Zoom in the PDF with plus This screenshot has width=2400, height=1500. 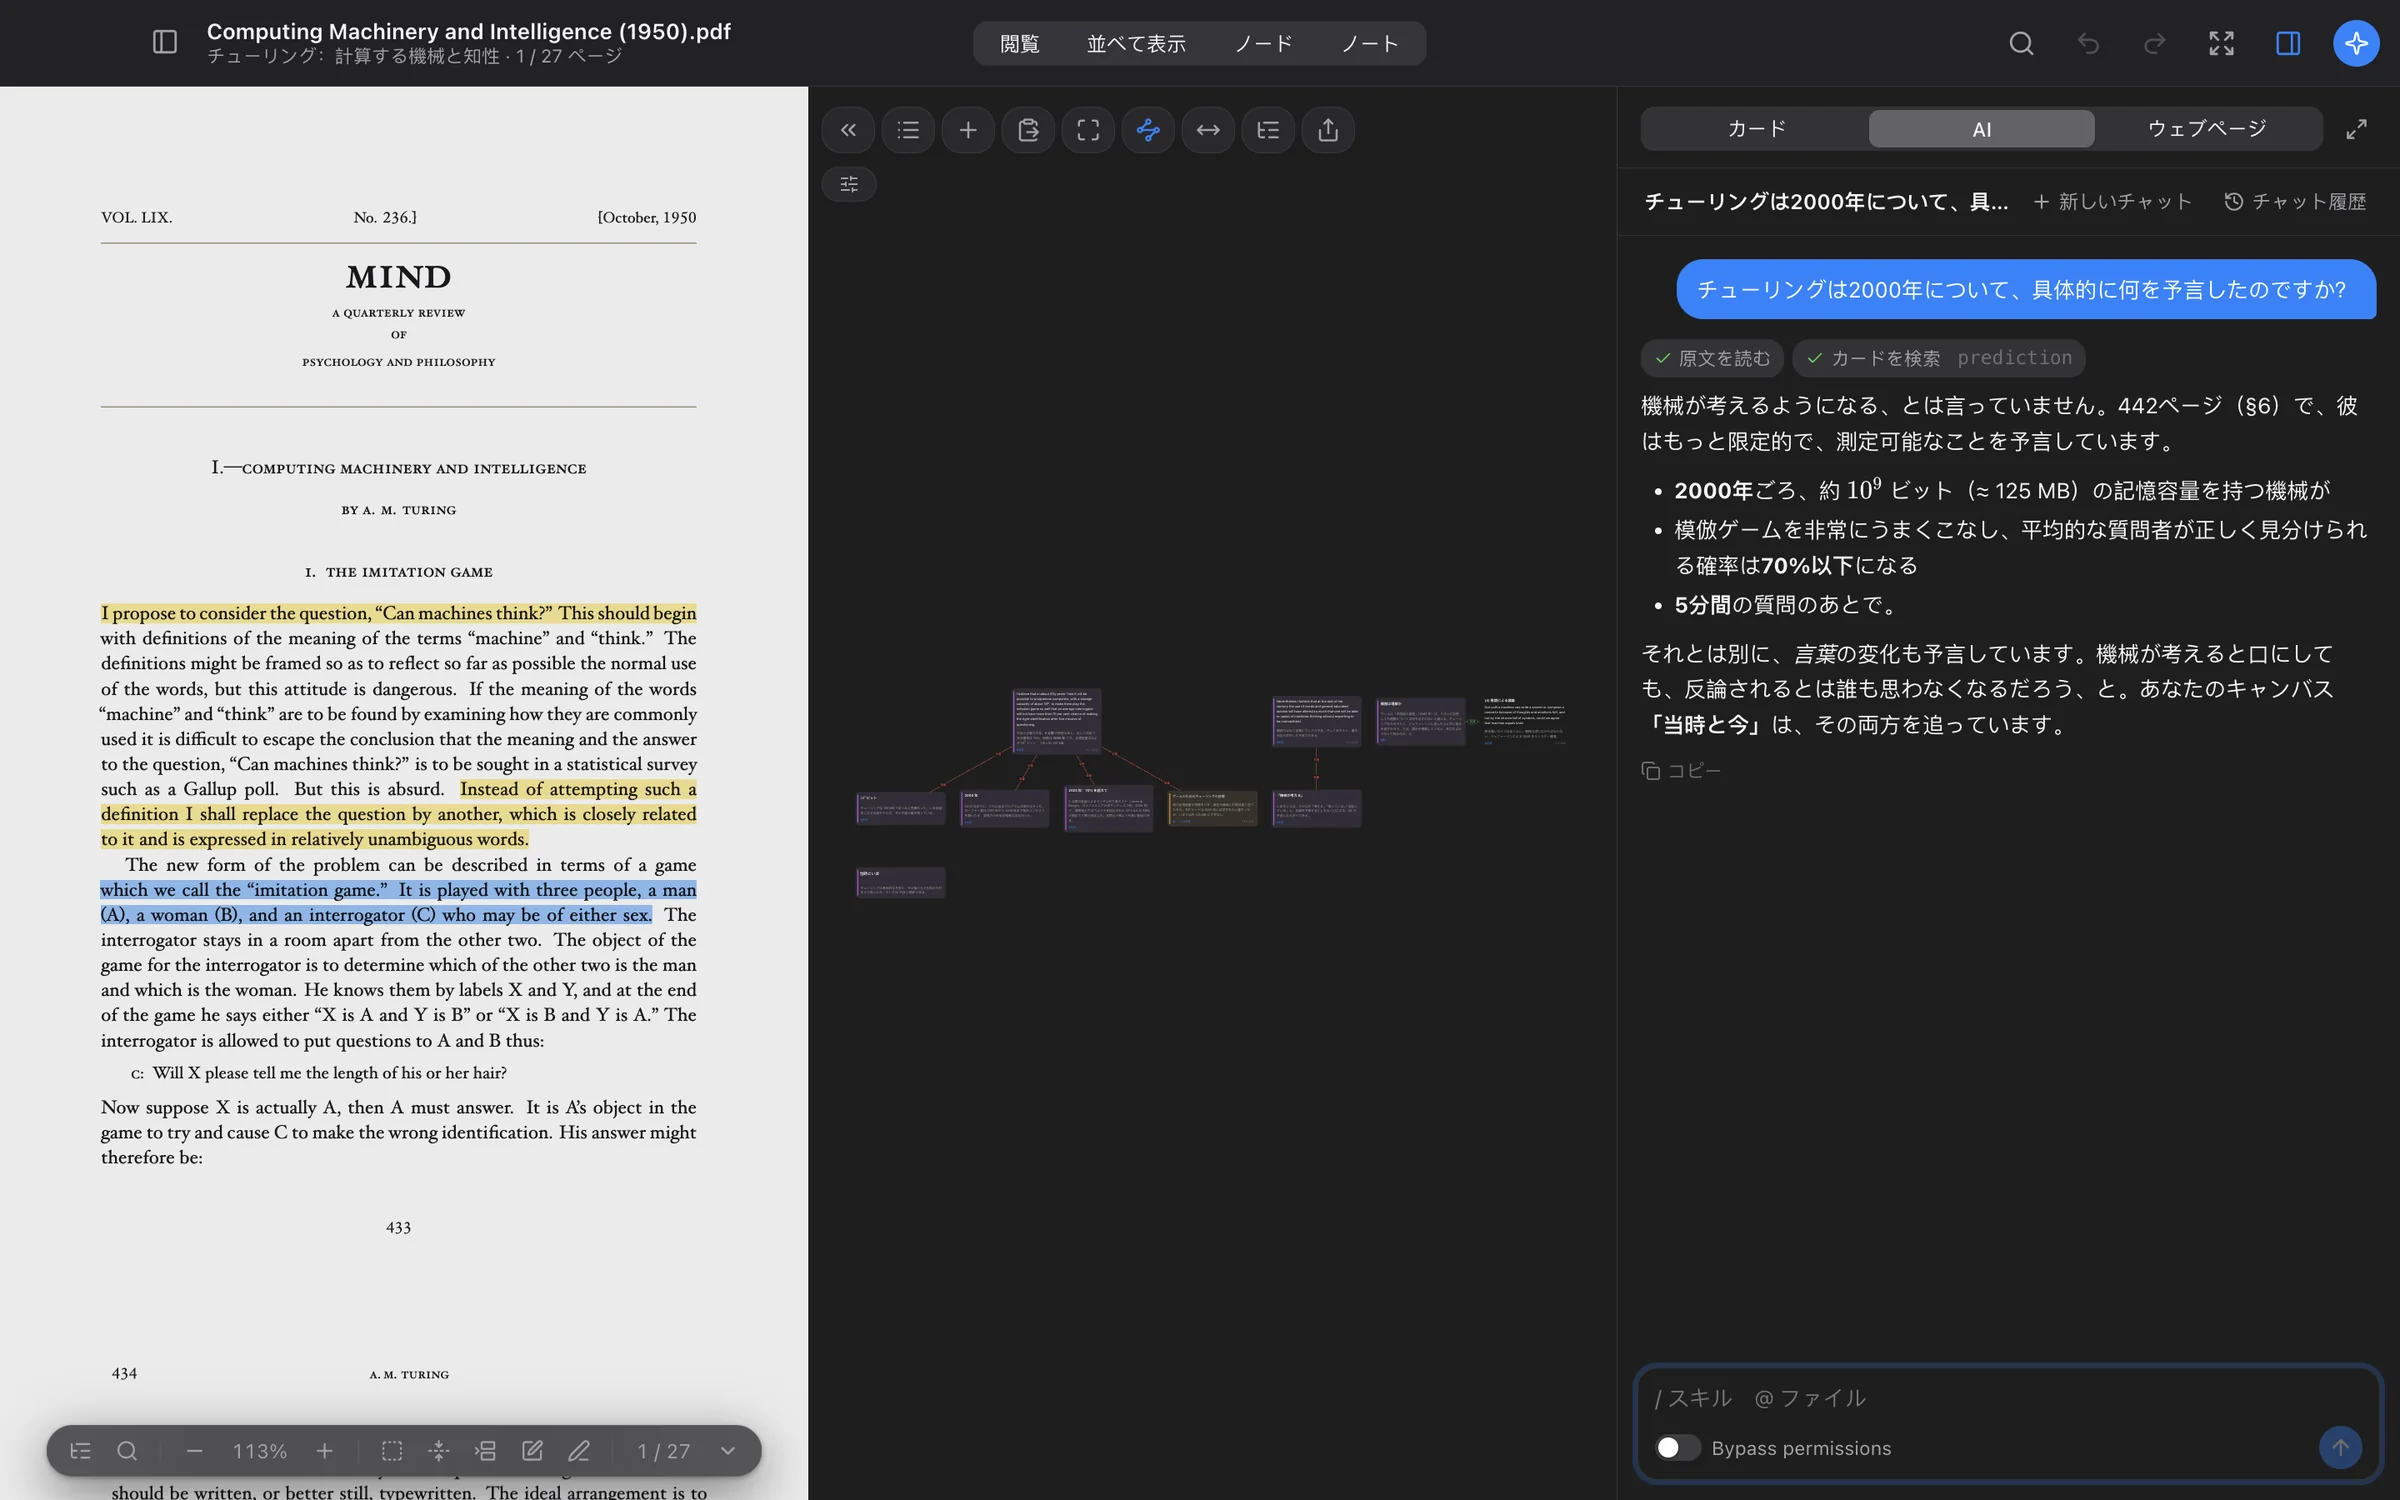tap(324, 1450)
